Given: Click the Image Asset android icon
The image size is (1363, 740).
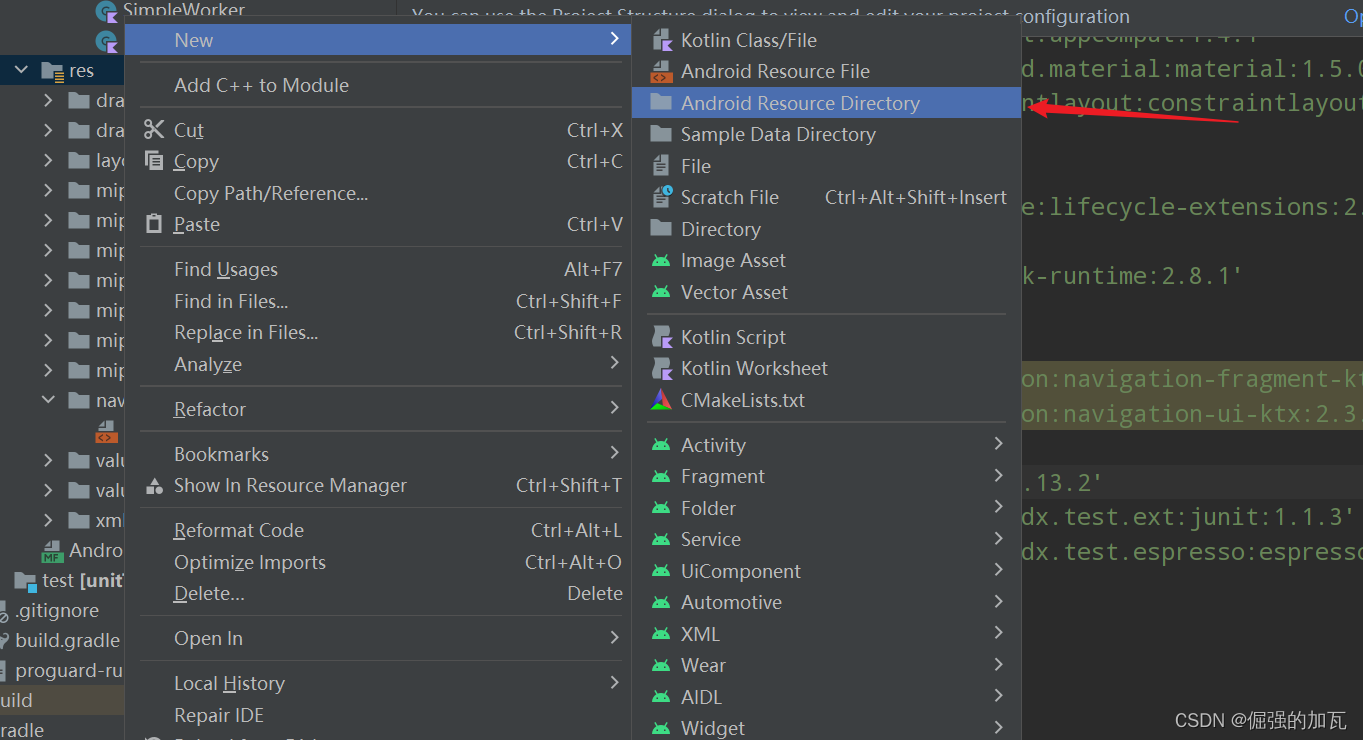Looking at the screenshot, I should pos(661,260).
